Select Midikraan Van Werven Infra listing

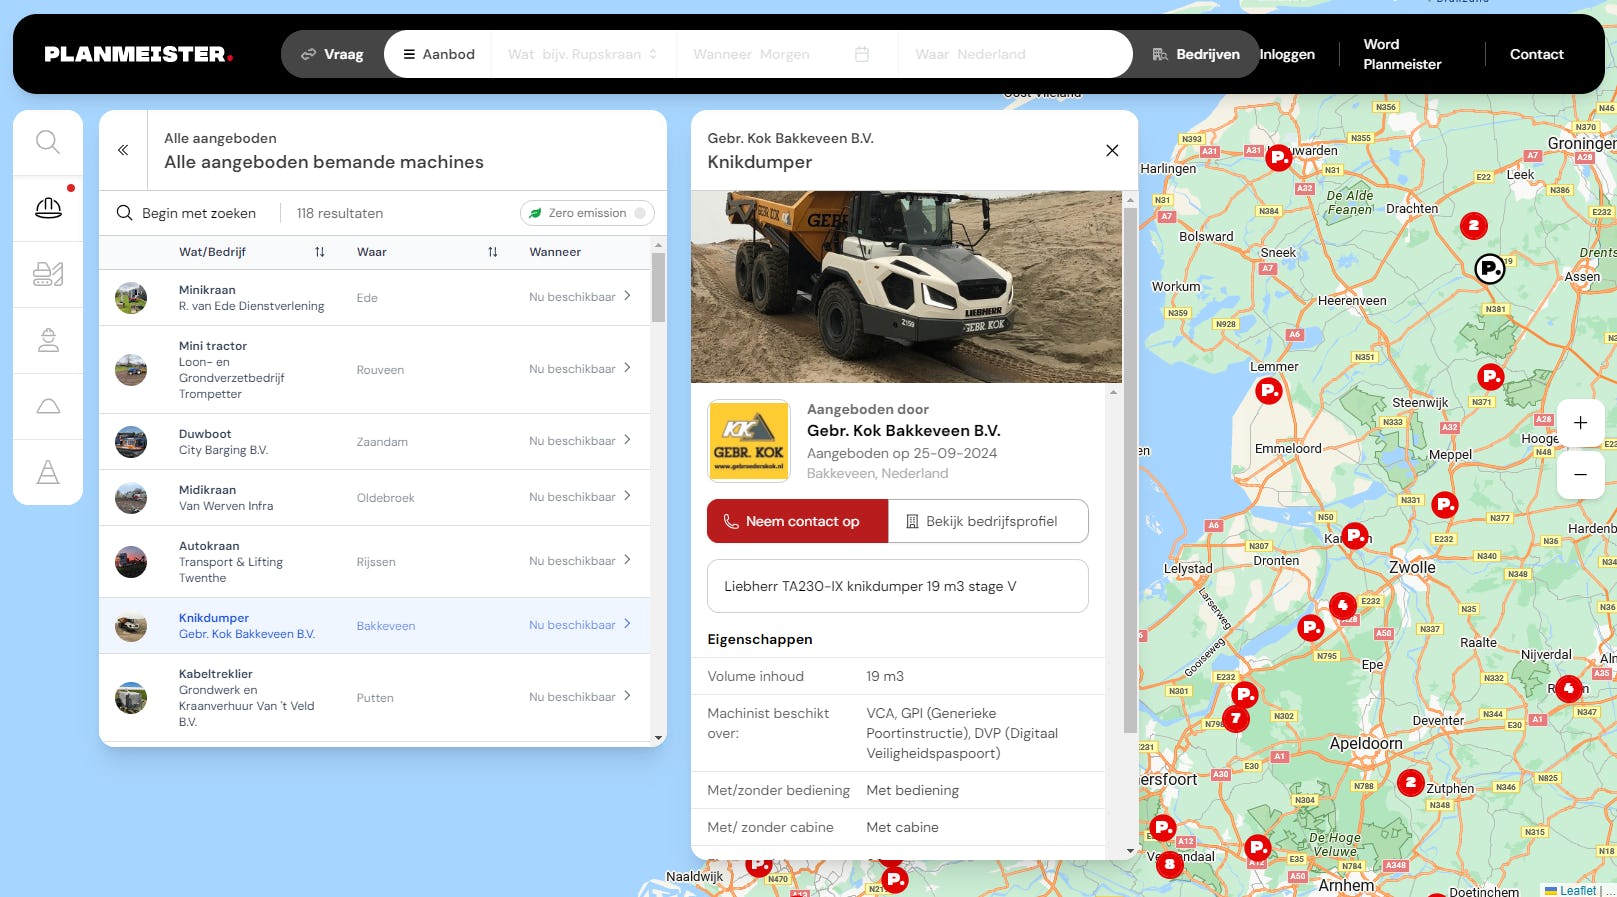[375, 498]
